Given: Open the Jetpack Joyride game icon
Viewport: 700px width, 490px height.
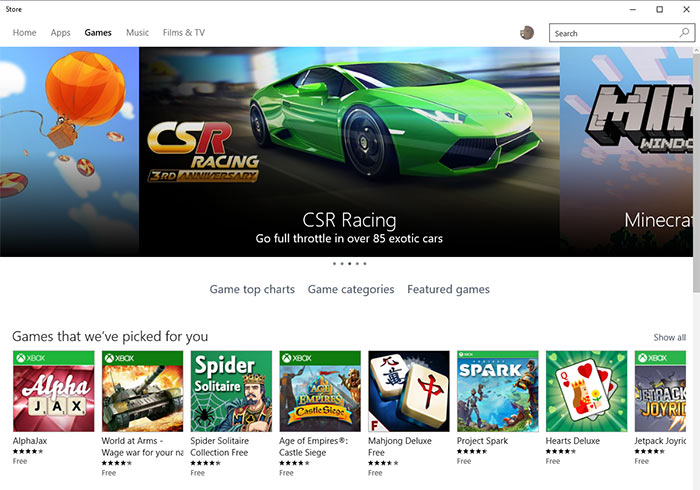Looking at the screenshot, I should (660, 391).
